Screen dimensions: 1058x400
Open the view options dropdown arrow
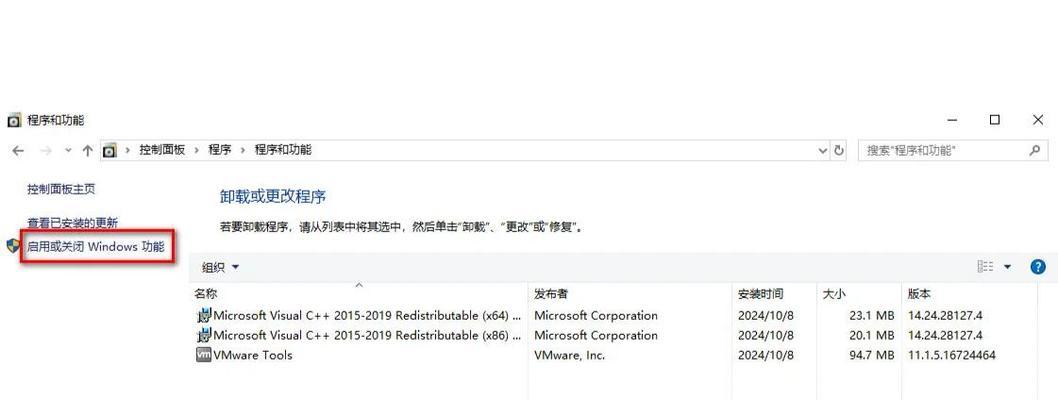pos(1007,266)
